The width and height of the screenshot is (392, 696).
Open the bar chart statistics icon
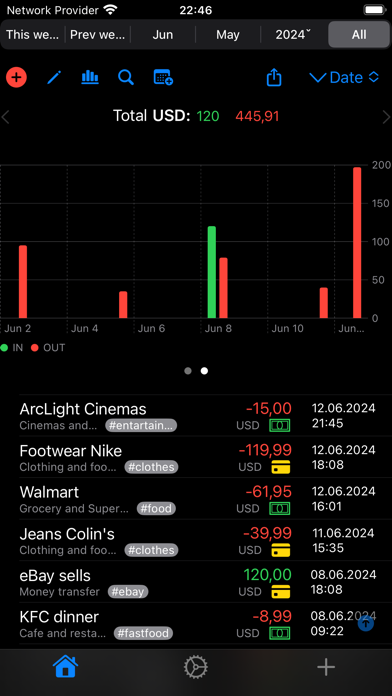coord(90,77)
